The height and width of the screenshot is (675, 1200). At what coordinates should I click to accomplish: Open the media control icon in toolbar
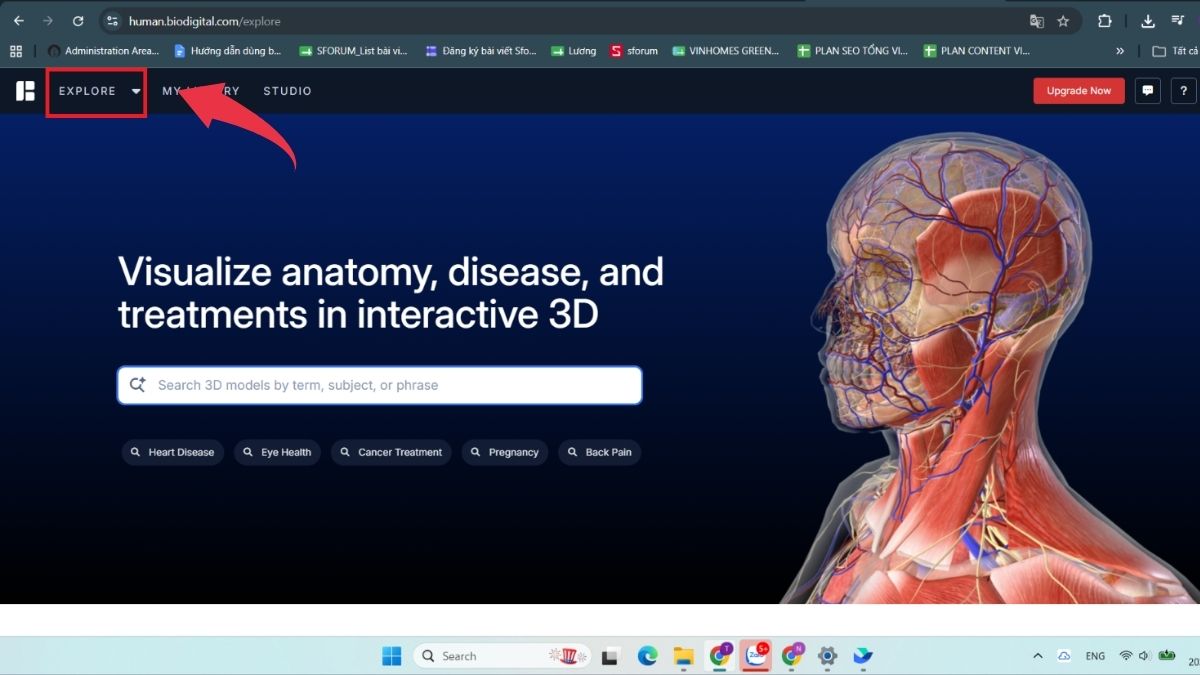point(1177,21)
